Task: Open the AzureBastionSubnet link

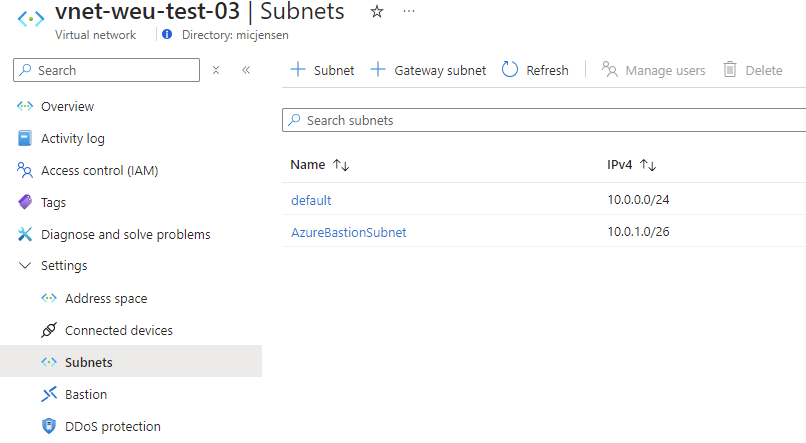Action: [x=348, y=233]
